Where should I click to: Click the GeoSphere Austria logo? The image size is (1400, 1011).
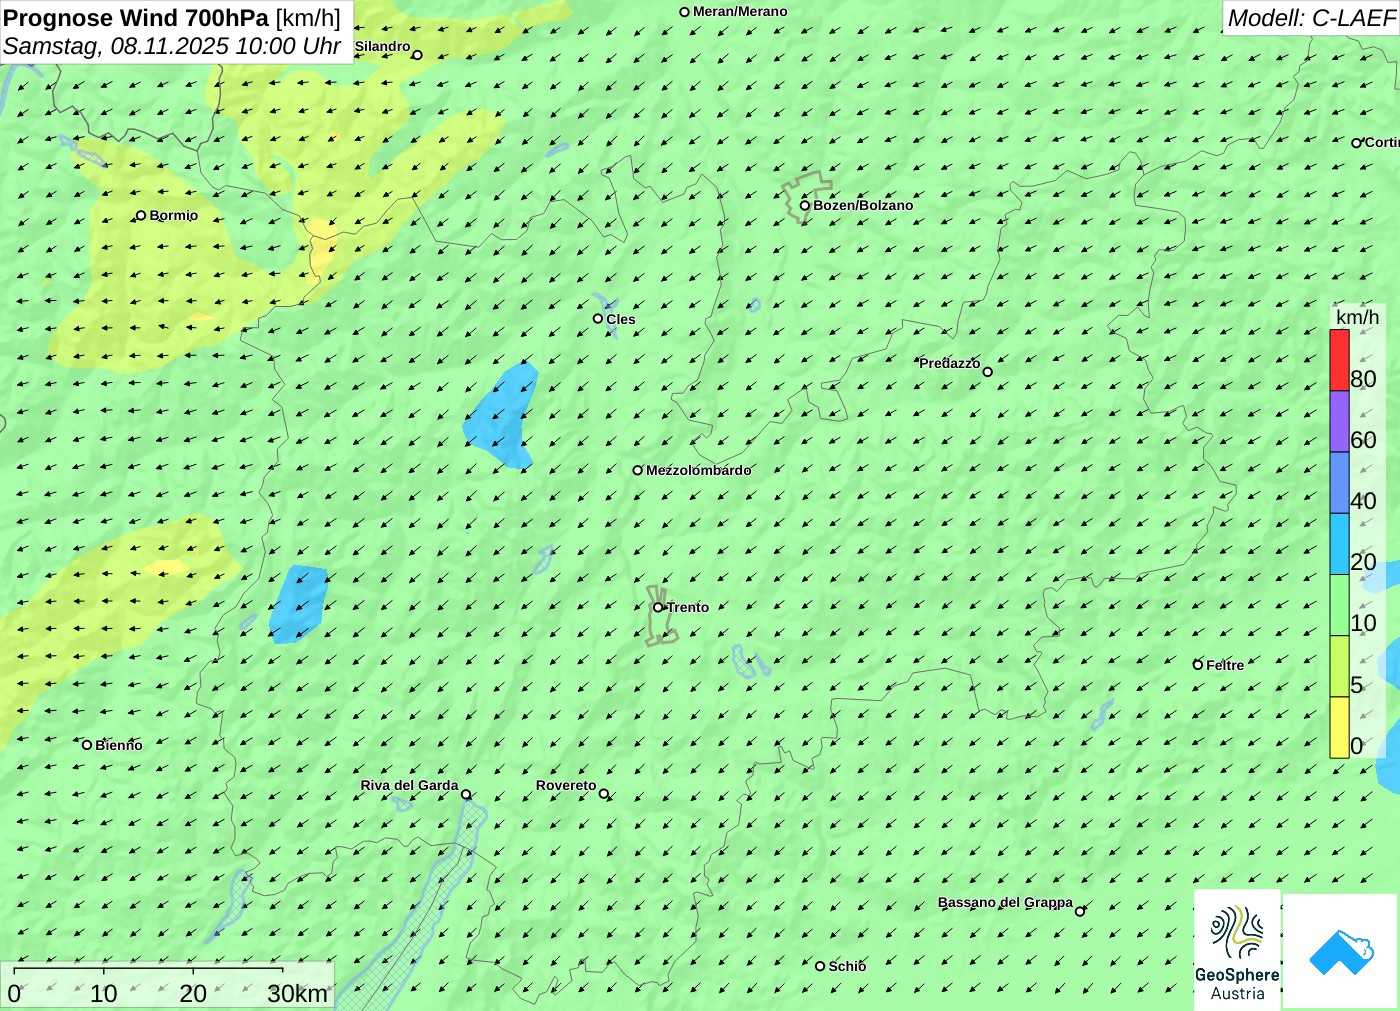pos(1237,949)
